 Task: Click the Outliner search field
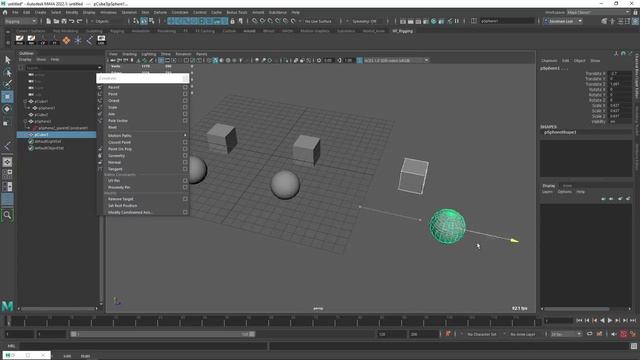coord(61,68)
